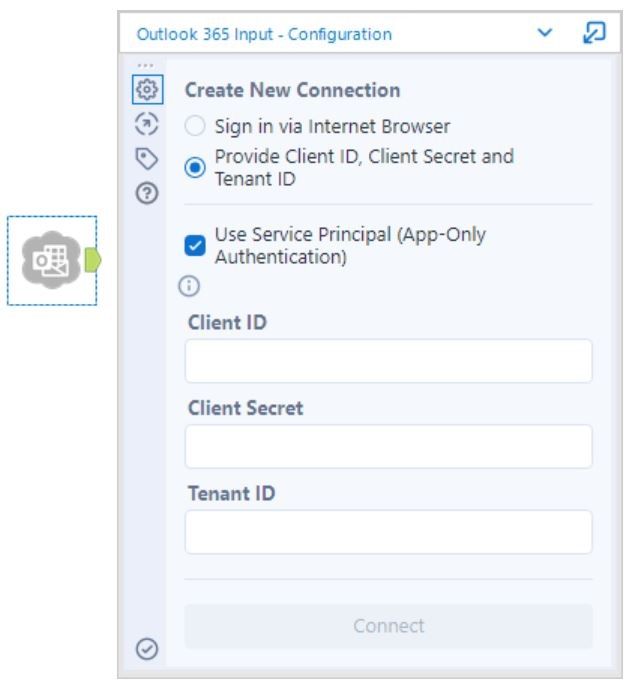Click the Outlook 365 Input tool icon
The height and width of the screenshot is (685, 628).
pos(51,260)
